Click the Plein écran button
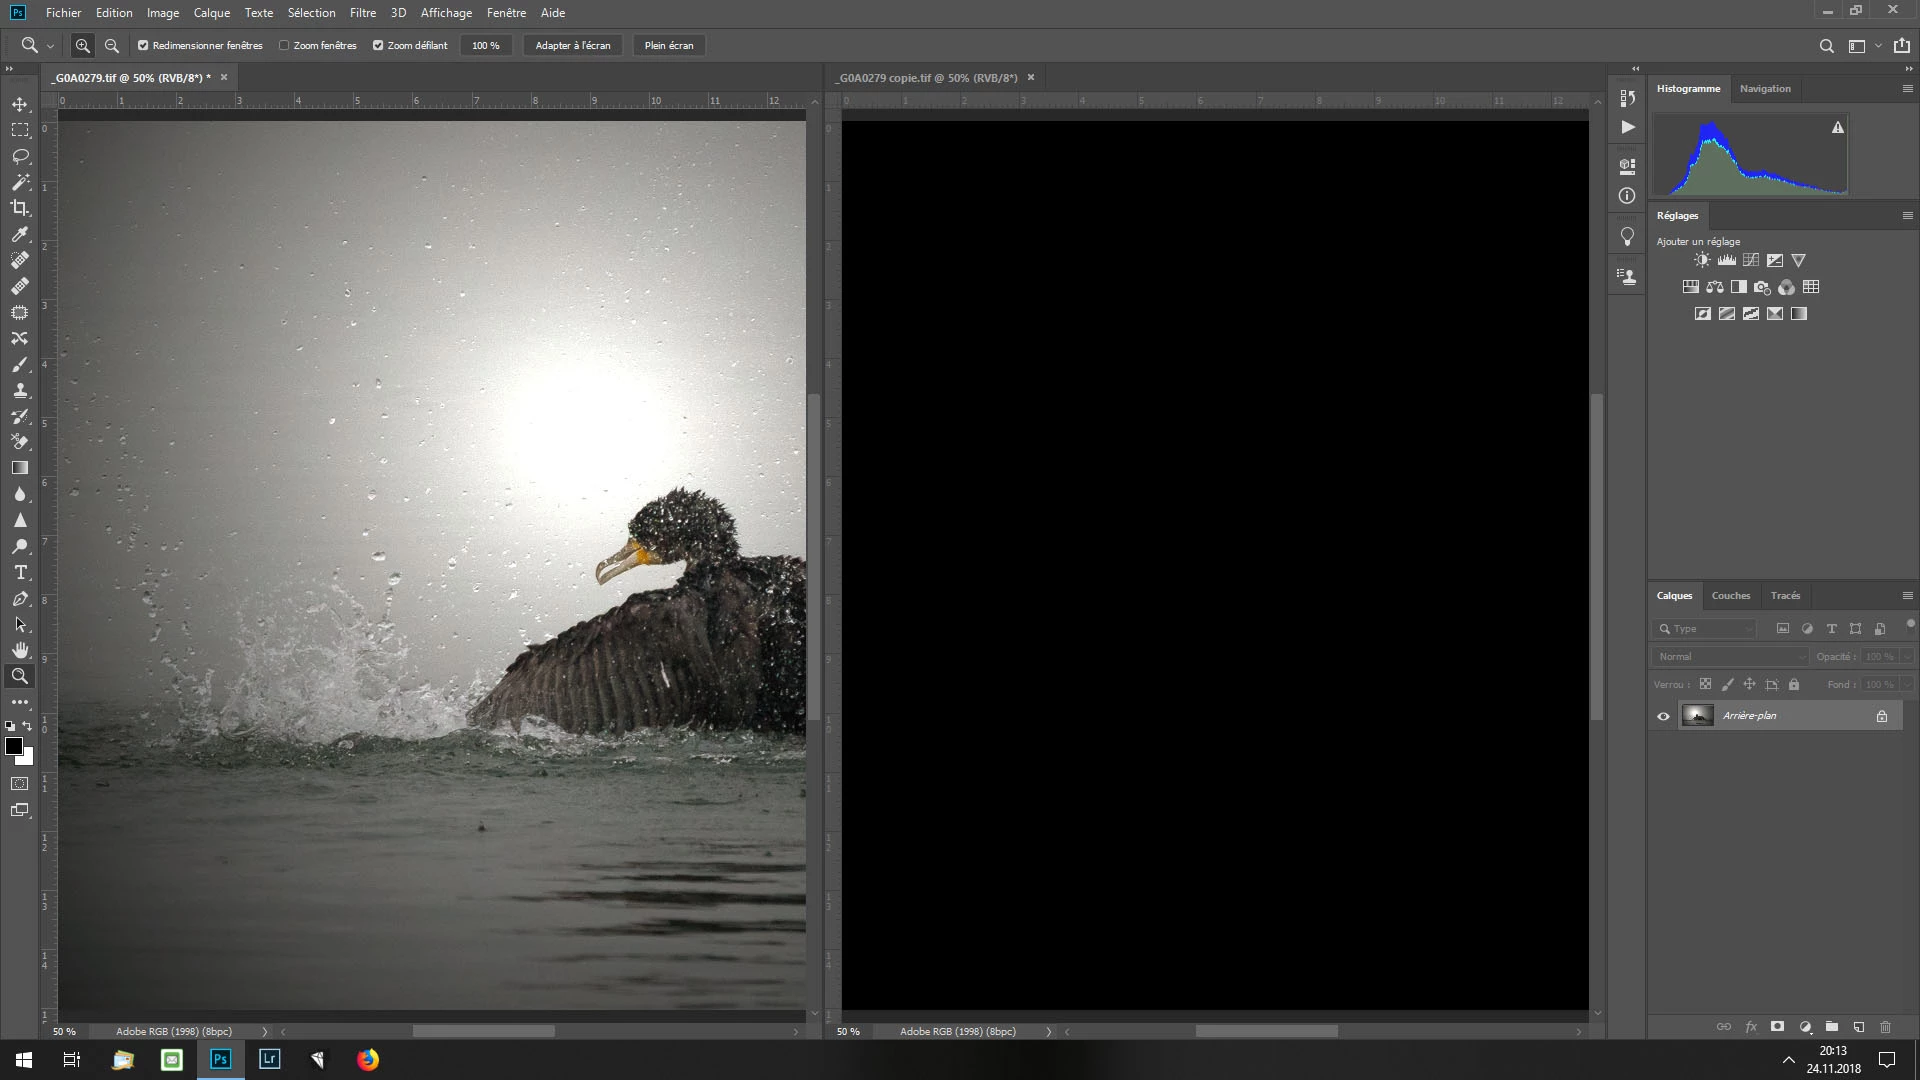Image resolution: width=1920 pixels, height=1080 pixels. coord(668,46)
